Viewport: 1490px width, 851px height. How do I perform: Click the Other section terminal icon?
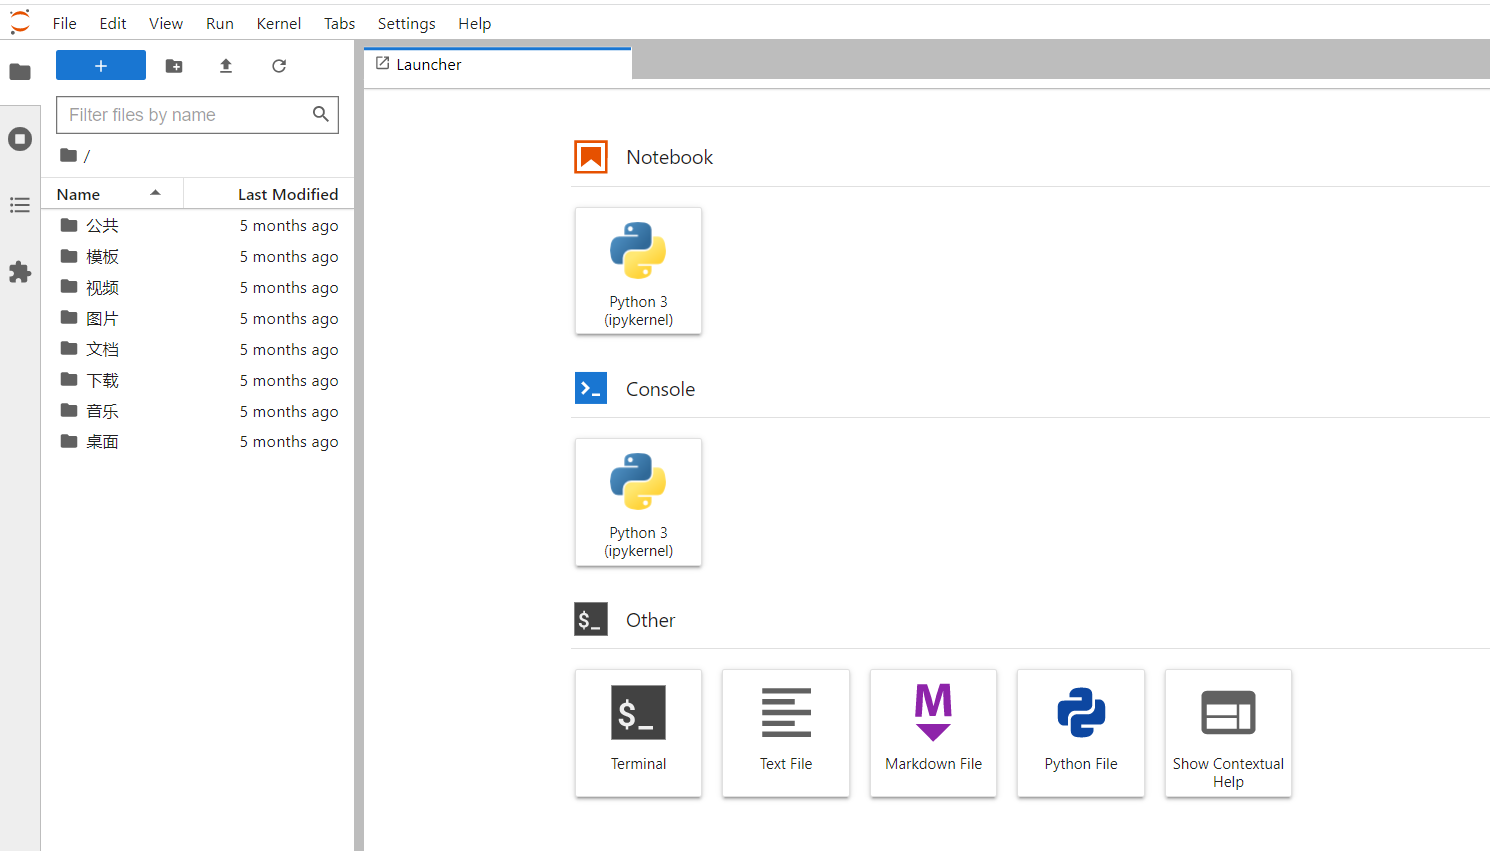591,619
